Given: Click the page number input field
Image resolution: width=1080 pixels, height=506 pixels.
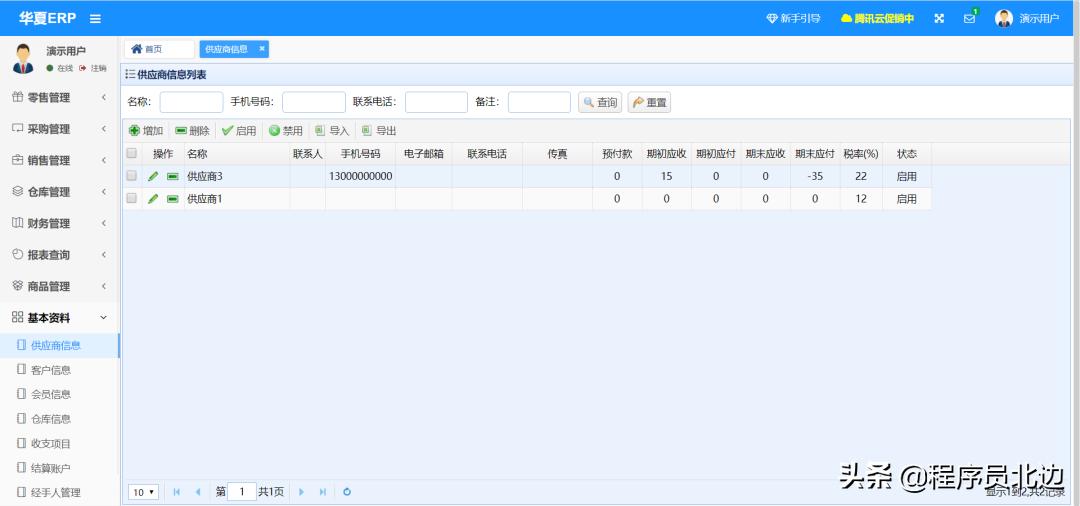Looking at the screenshot, I should (x=242, y=492).
